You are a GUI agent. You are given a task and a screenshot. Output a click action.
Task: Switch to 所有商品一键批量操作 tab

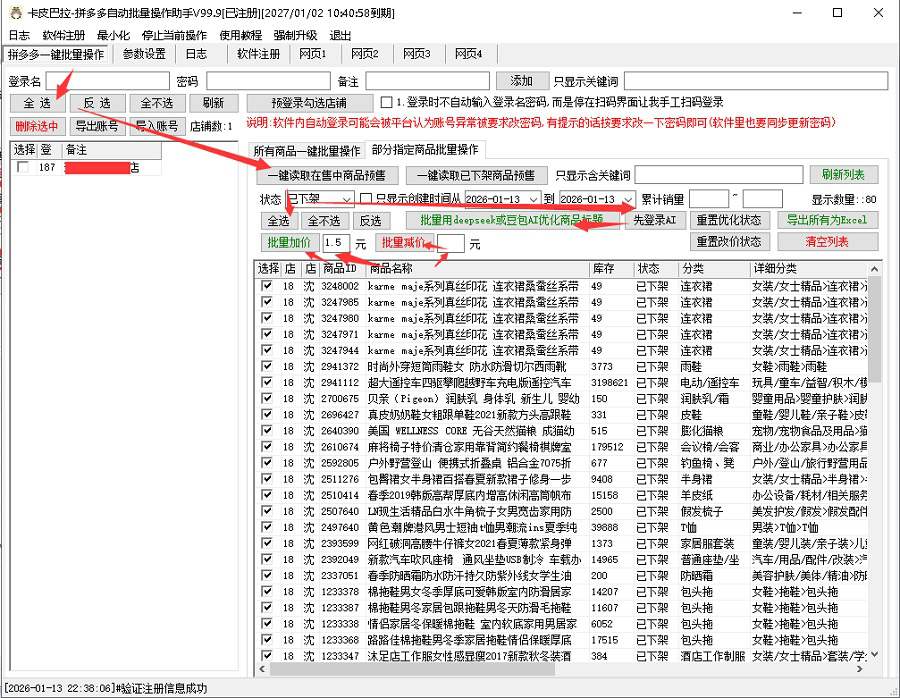(x=306, y=151)
